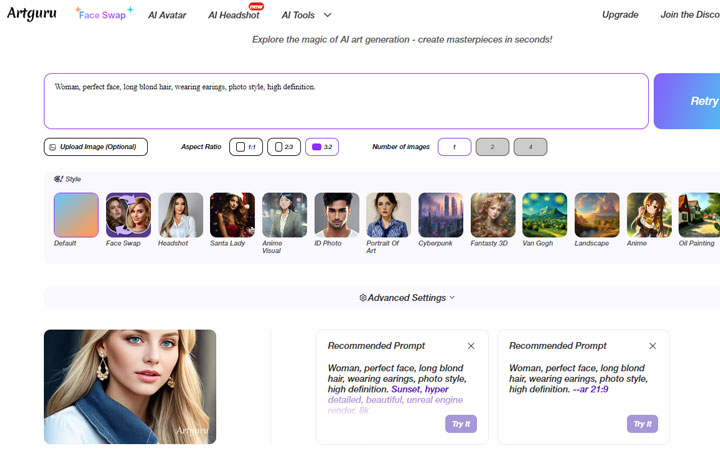
Task: Set aspect ratio to 3:2
Action: [x=322, y=147]
